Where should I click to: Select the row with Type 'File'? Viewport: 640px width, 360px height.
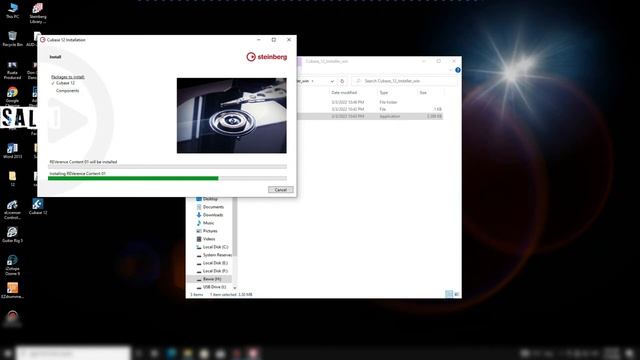pyautogui.click(x=371, y=109)
